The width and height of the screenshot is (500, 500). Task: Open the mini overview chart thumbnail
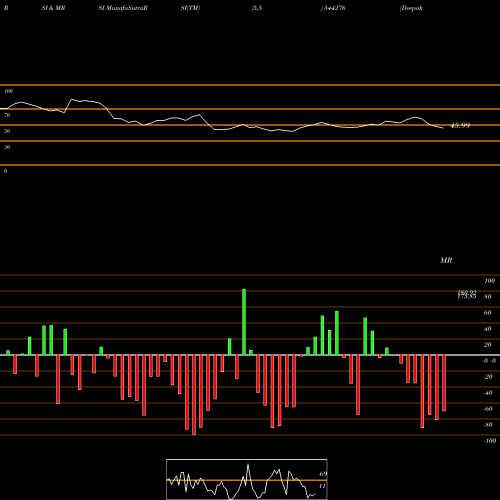(x=247, y=479)
